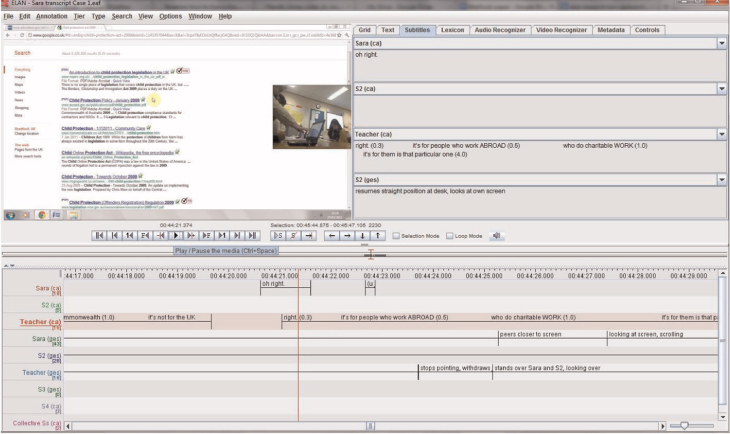Enable the Selection Mode checkbox
The width and height of the screenshot is (730, 434).
[396, 236]
